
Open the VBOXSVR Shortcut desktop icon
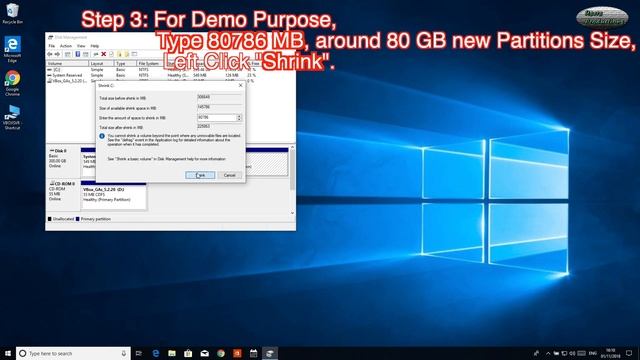[12, 117]
